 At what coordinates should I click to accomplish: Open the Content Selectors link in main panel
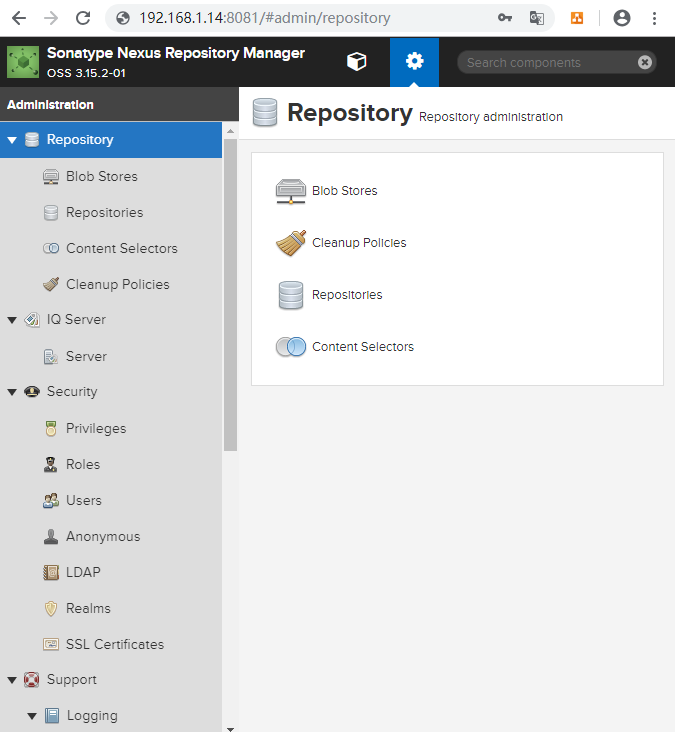tap(363, 347)
